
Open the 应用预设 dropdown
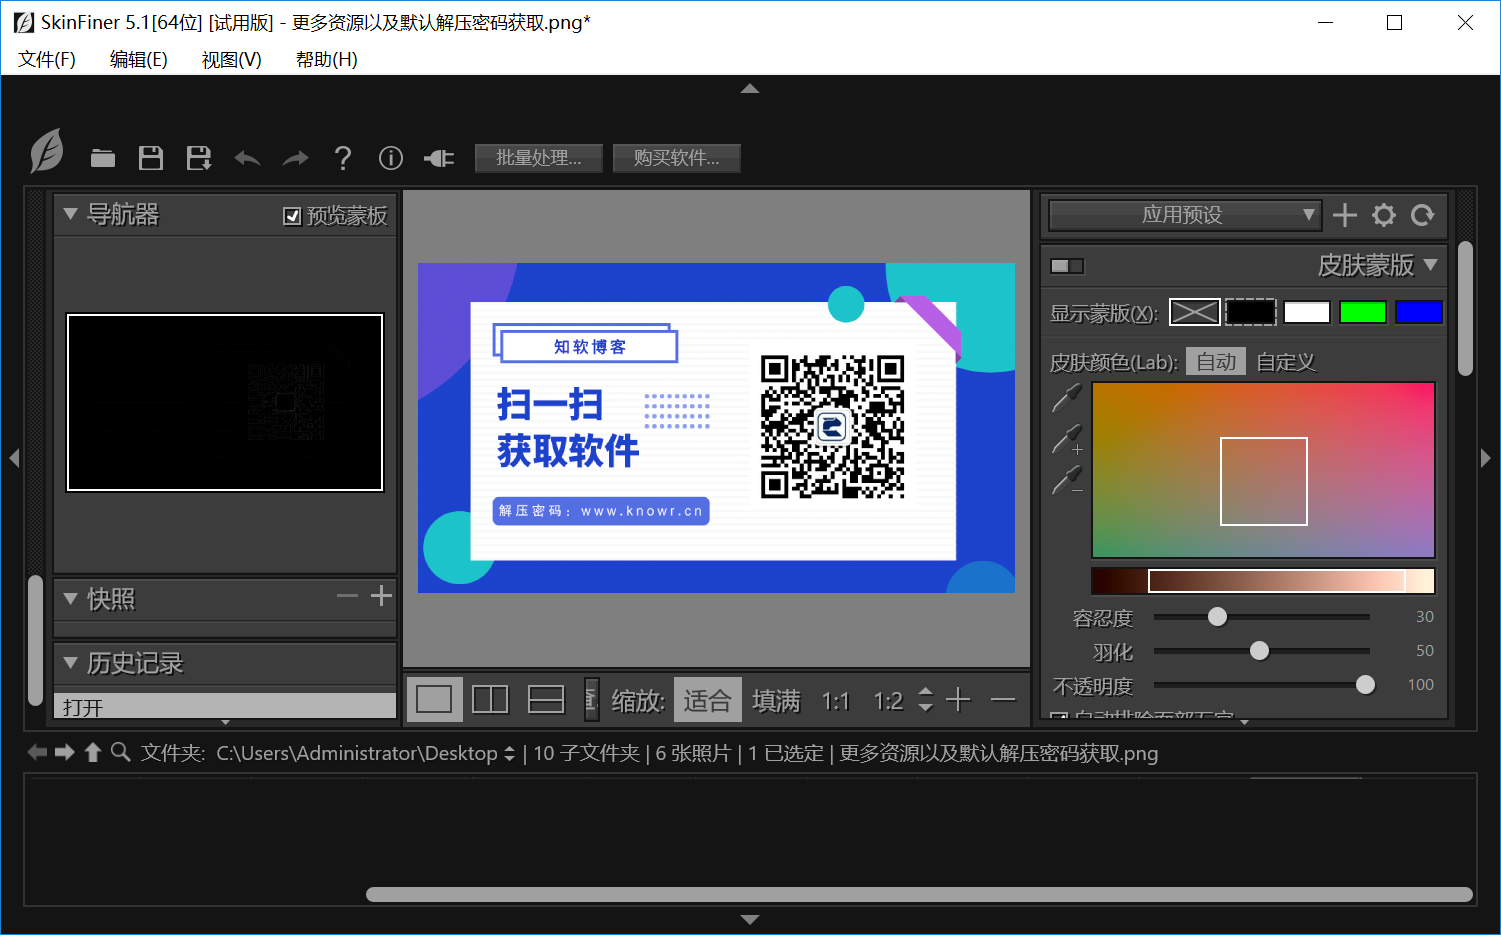(1185, 215)
